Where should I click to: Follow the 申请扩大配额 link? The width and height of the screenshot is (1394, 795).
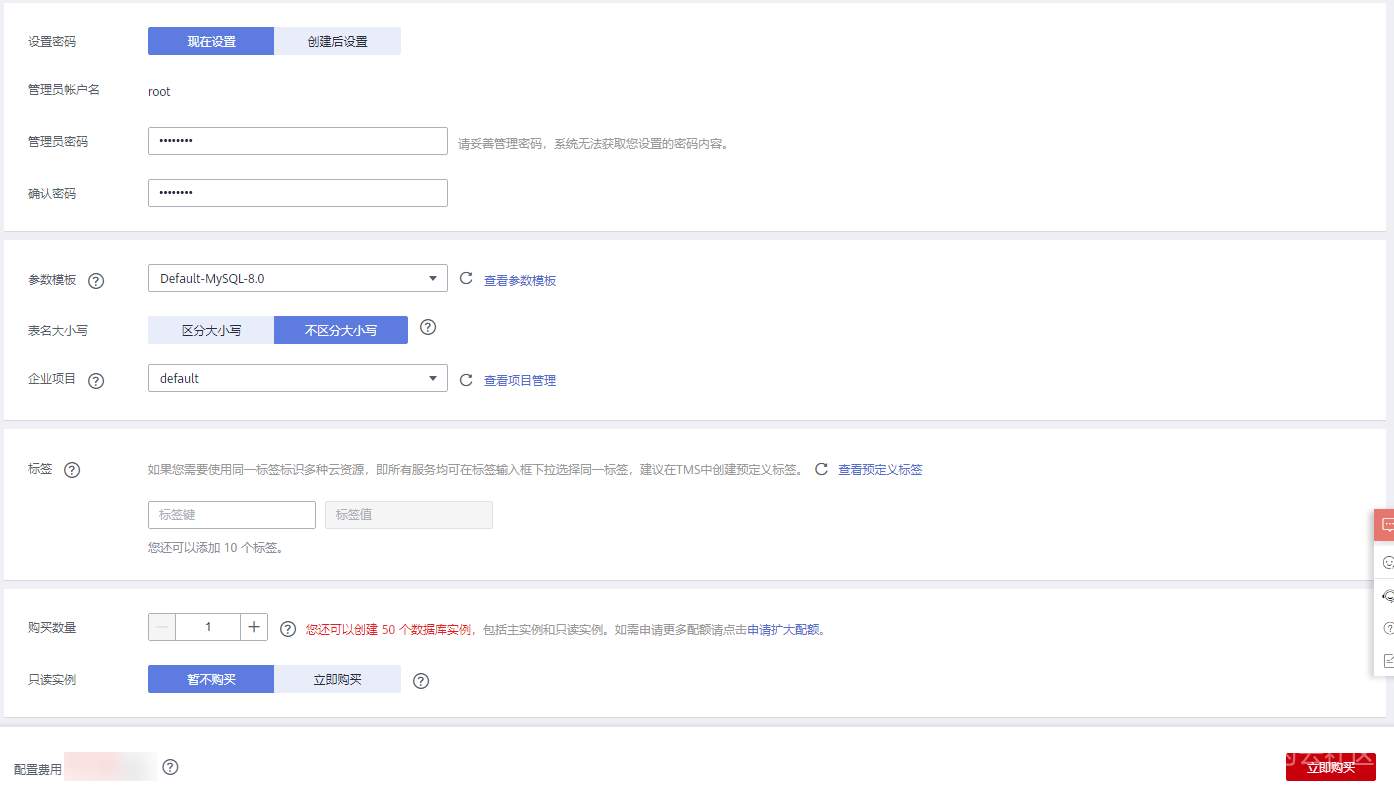[784, 630]
